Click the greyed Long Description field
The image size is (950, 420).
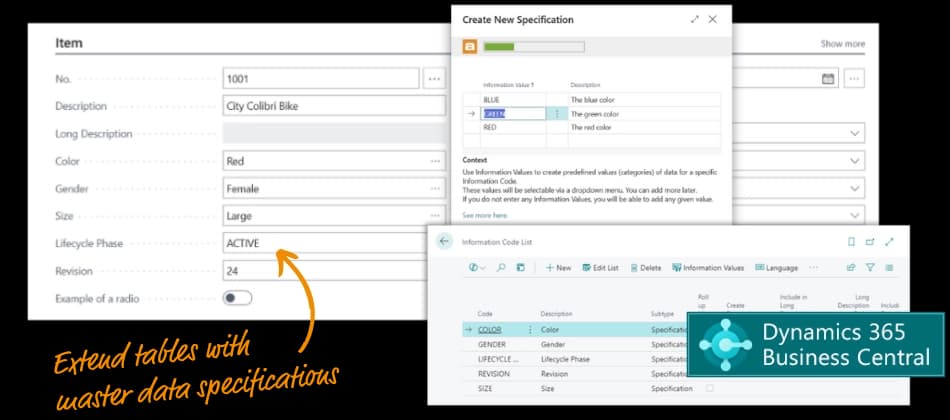click(x=334, y=133)
